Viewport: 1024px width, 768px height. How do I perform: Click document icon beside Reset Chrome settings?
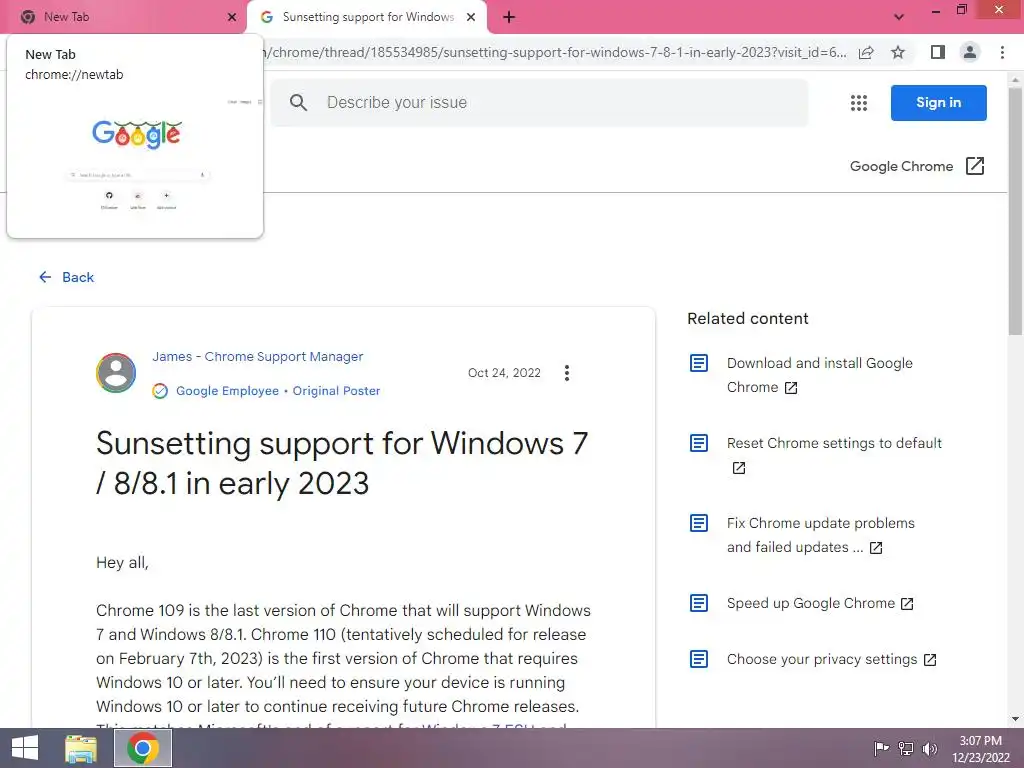699,443
